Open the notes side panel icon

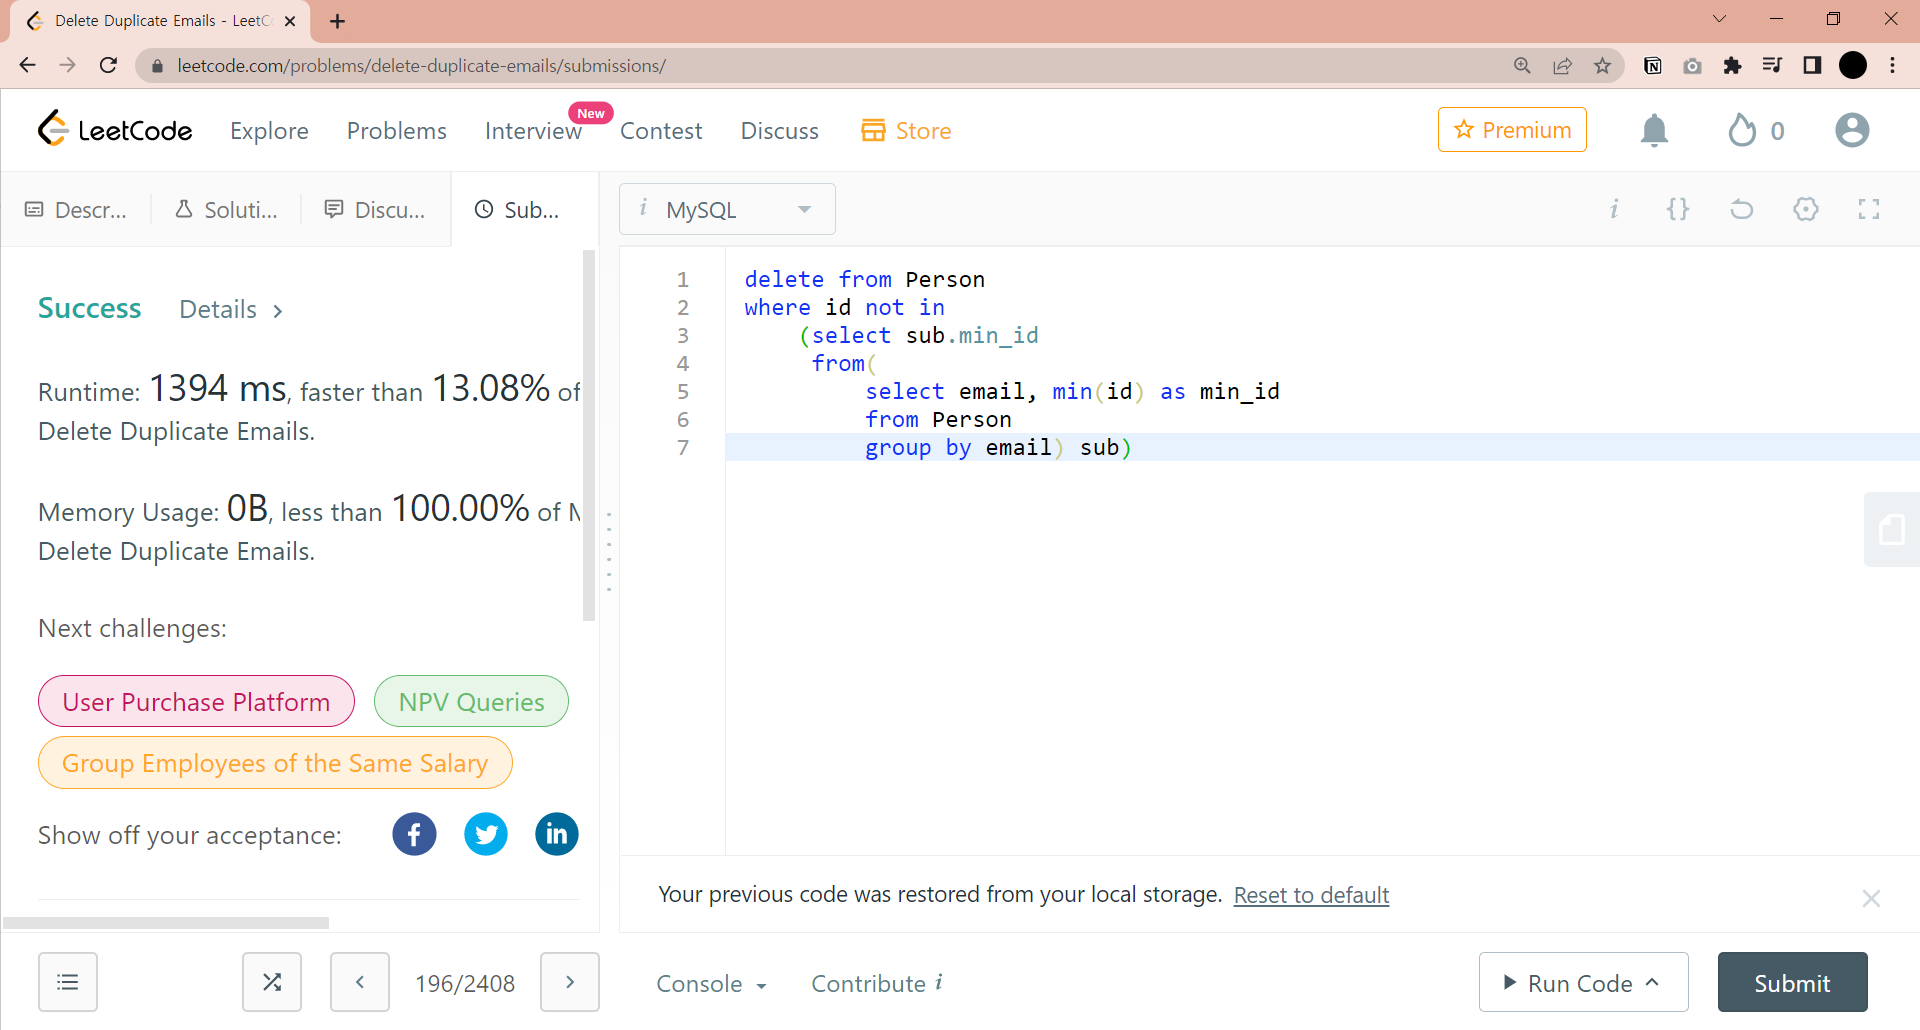point(1891,529)
